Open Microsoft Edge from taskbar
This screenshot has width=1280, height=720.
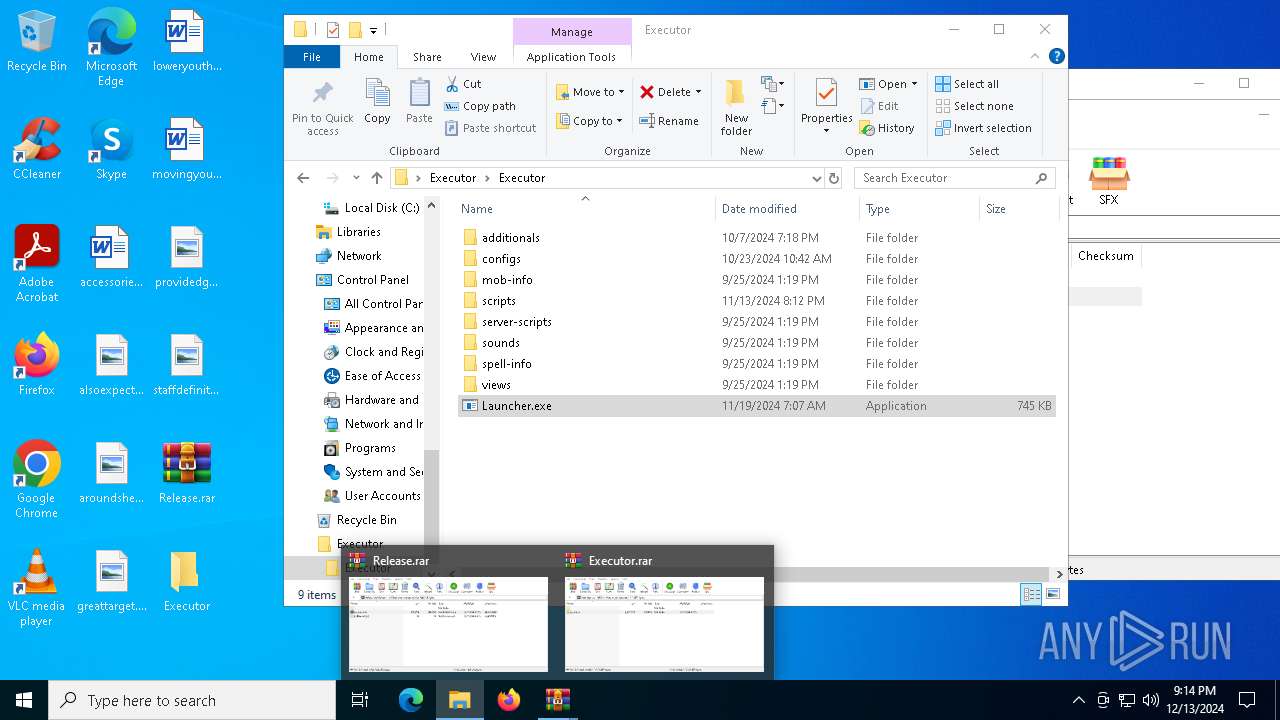(411, 700)
